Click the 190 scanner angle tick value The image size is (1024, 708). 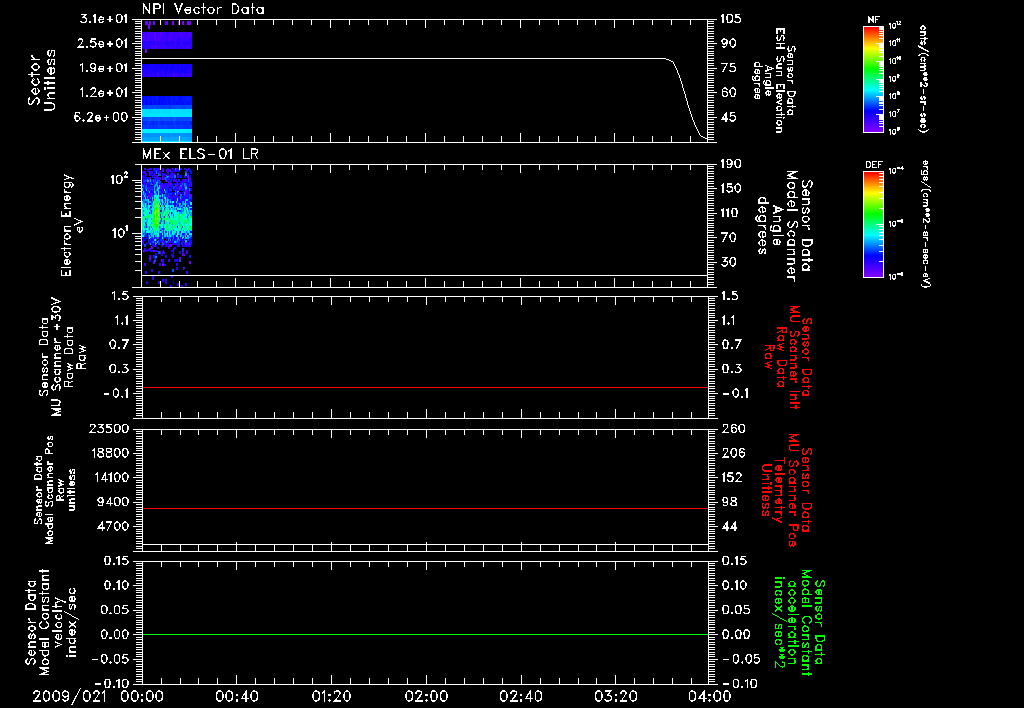(x=731, y=164)
